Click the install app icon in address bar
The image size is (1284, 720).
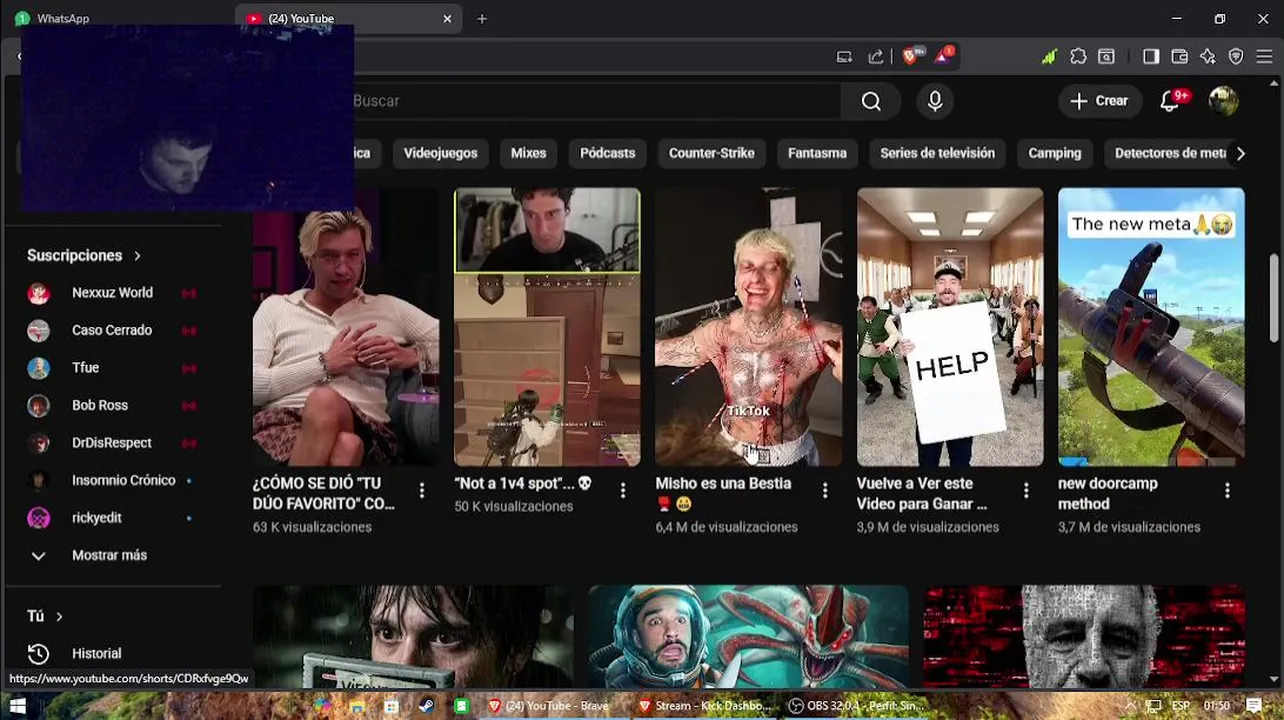pyautogui.click(x=845, y=57)
